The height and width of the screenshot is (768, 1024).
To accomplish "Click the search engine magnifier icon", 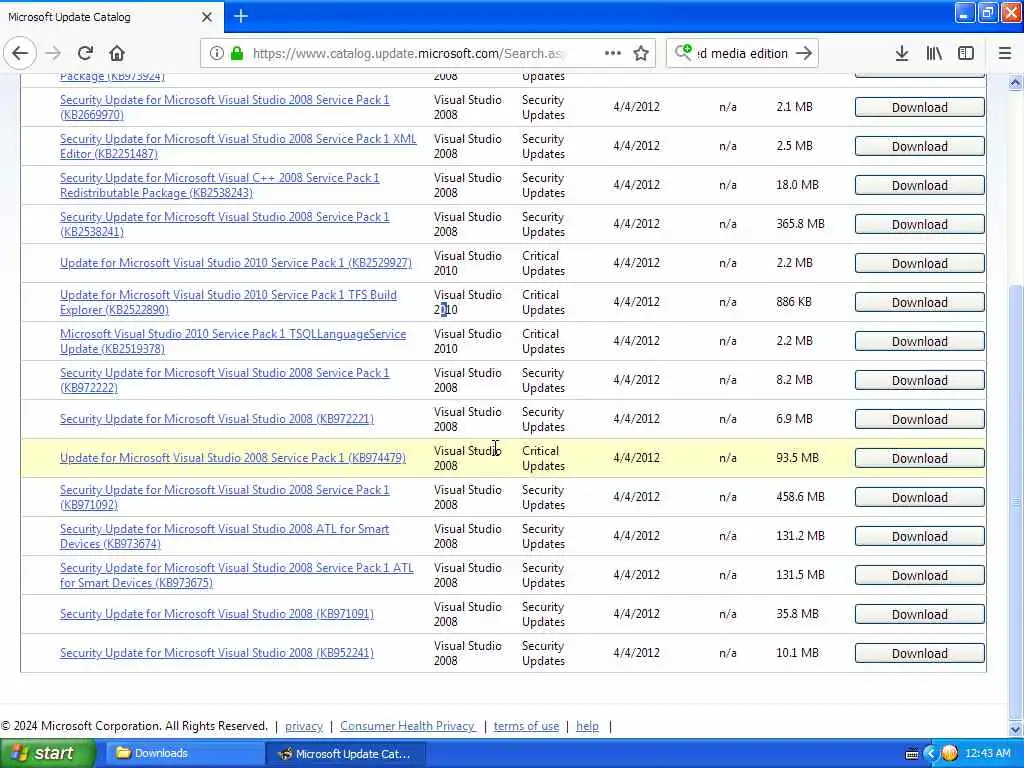I will (x=683, y=52).
